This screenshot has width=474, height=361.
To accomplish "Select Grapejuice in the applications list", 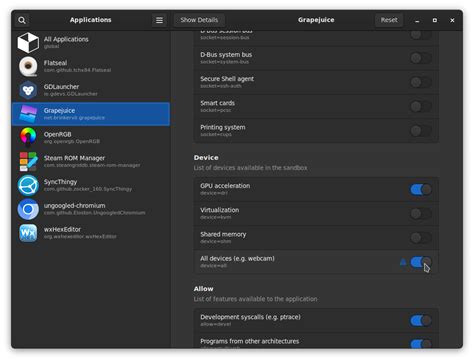I will coord(91,114).
